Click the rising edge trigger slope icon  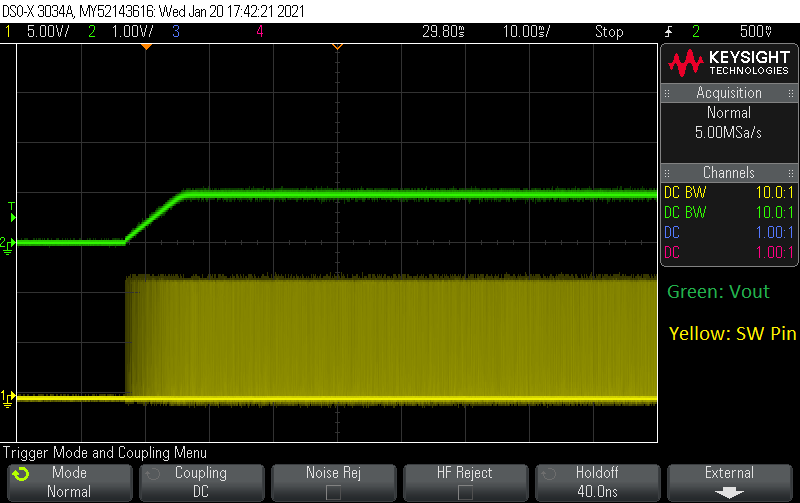pyautogui.click(x=668, y=32)
